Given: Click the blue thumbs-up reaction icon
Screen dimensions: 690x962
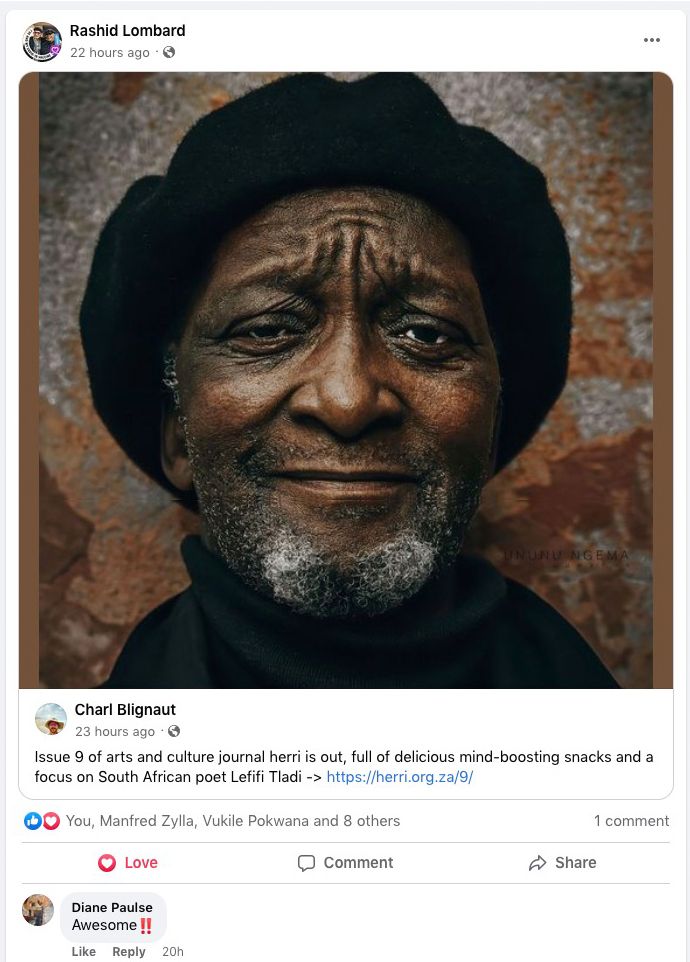Looking at the screenshot, I should [x=33, y=821].
